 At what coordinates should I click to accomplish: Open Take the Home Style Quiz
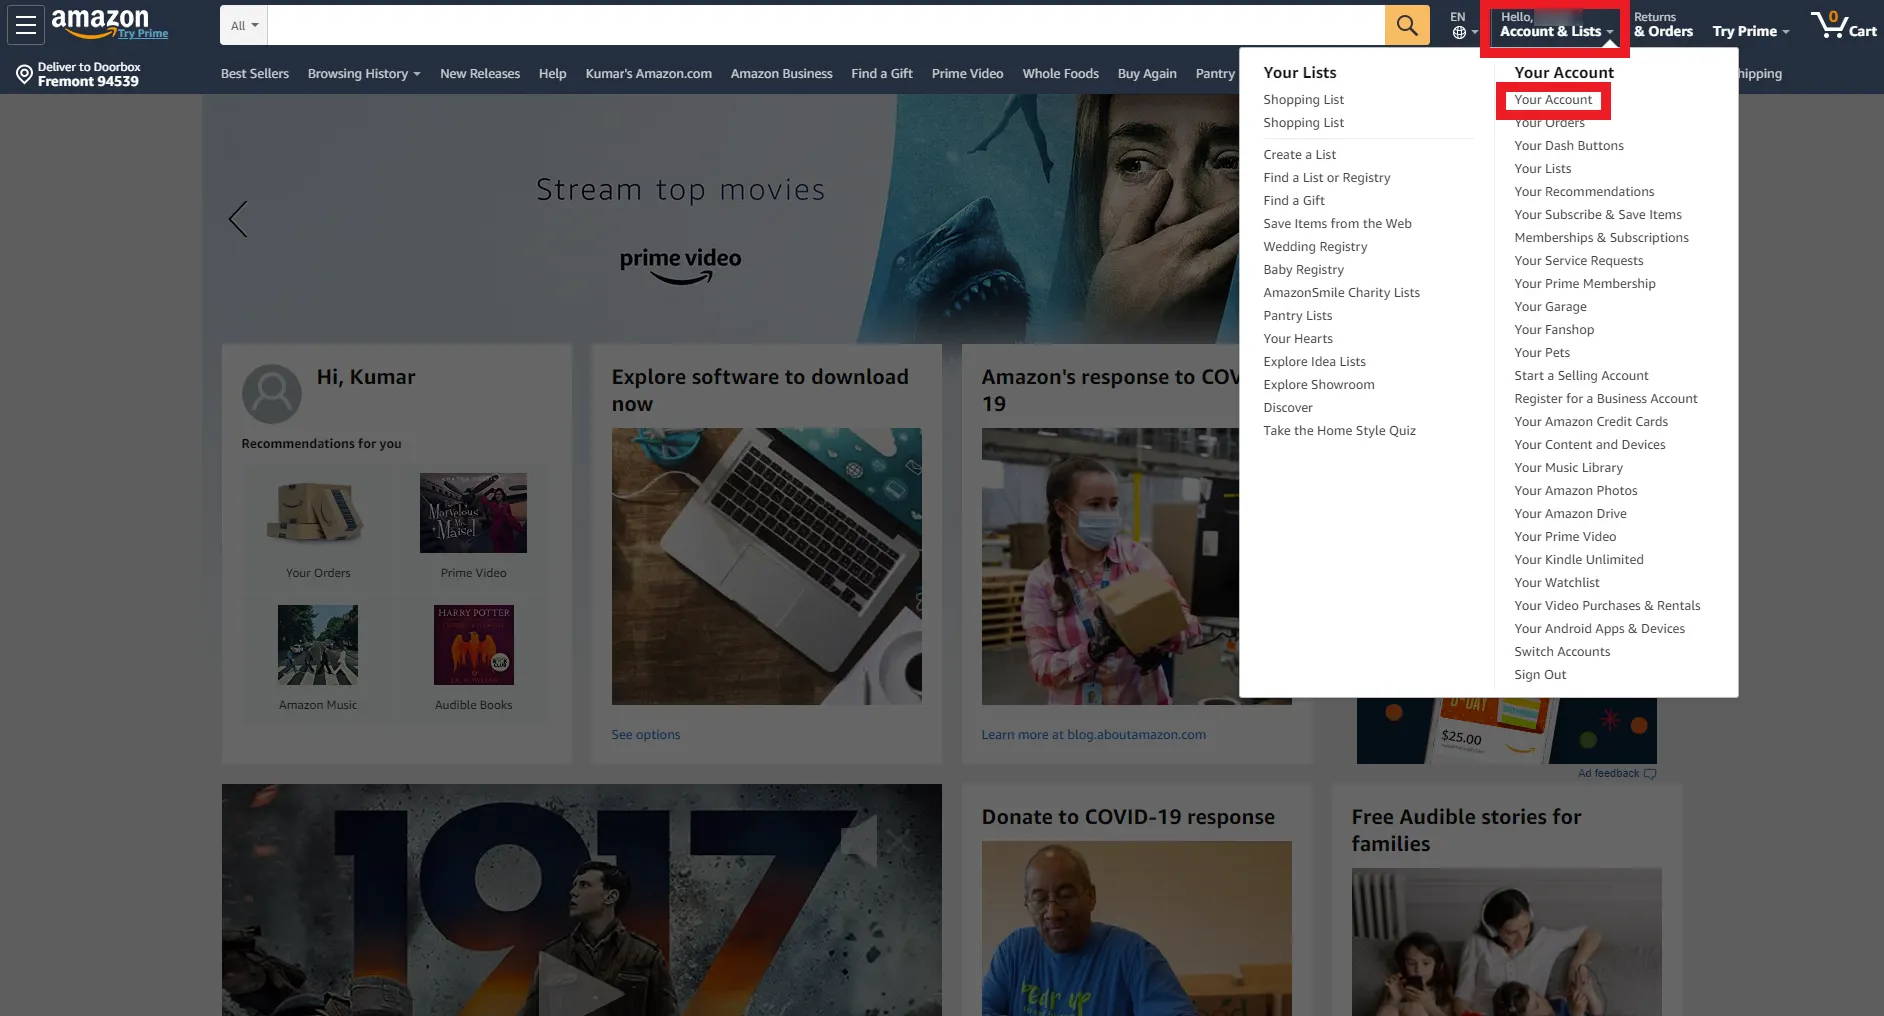tap(1339, 430)
